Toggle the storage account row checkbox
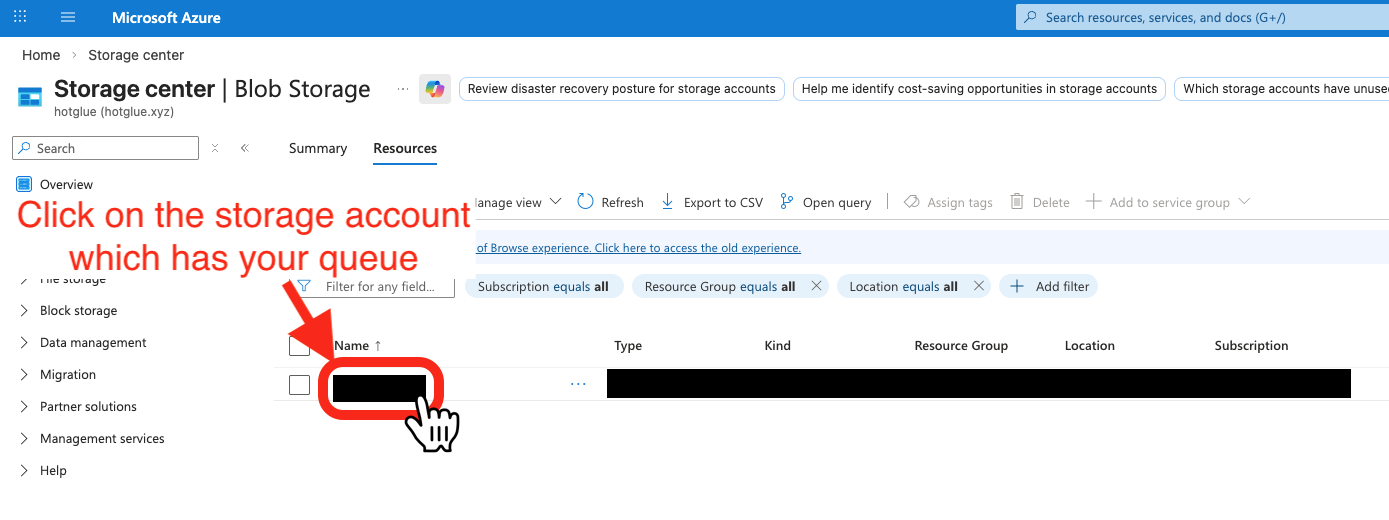This screenshot has width=1389, height=520. point(299,385)
